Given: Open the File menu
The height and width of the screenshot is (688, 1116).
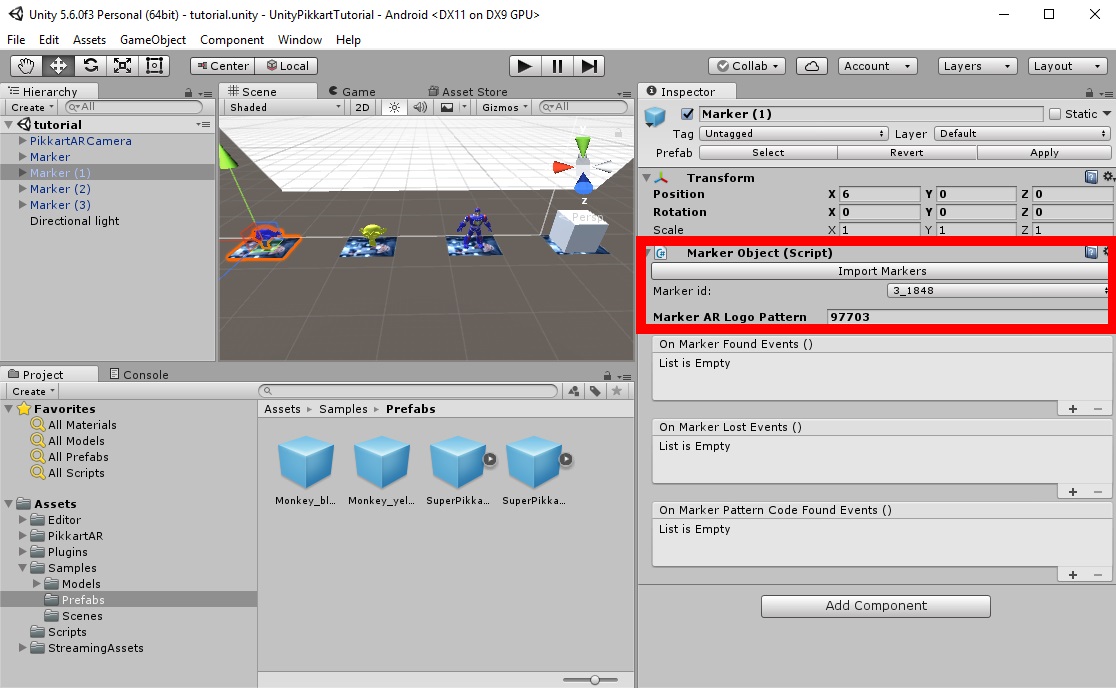Looking at the screenshot, I should click(x=16, y=40).
